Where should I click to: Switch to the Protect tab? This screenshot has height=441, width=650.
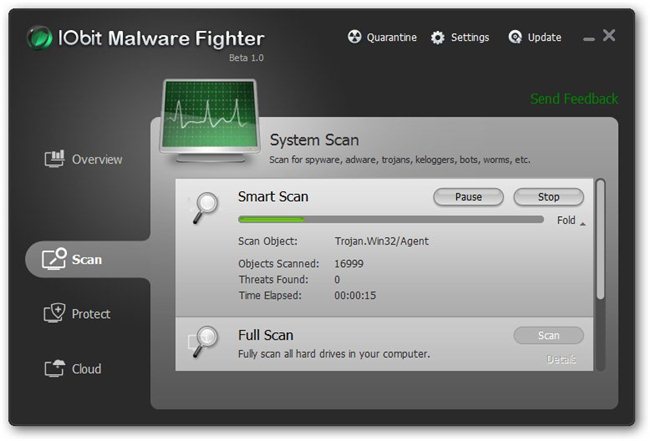point(91,314)
